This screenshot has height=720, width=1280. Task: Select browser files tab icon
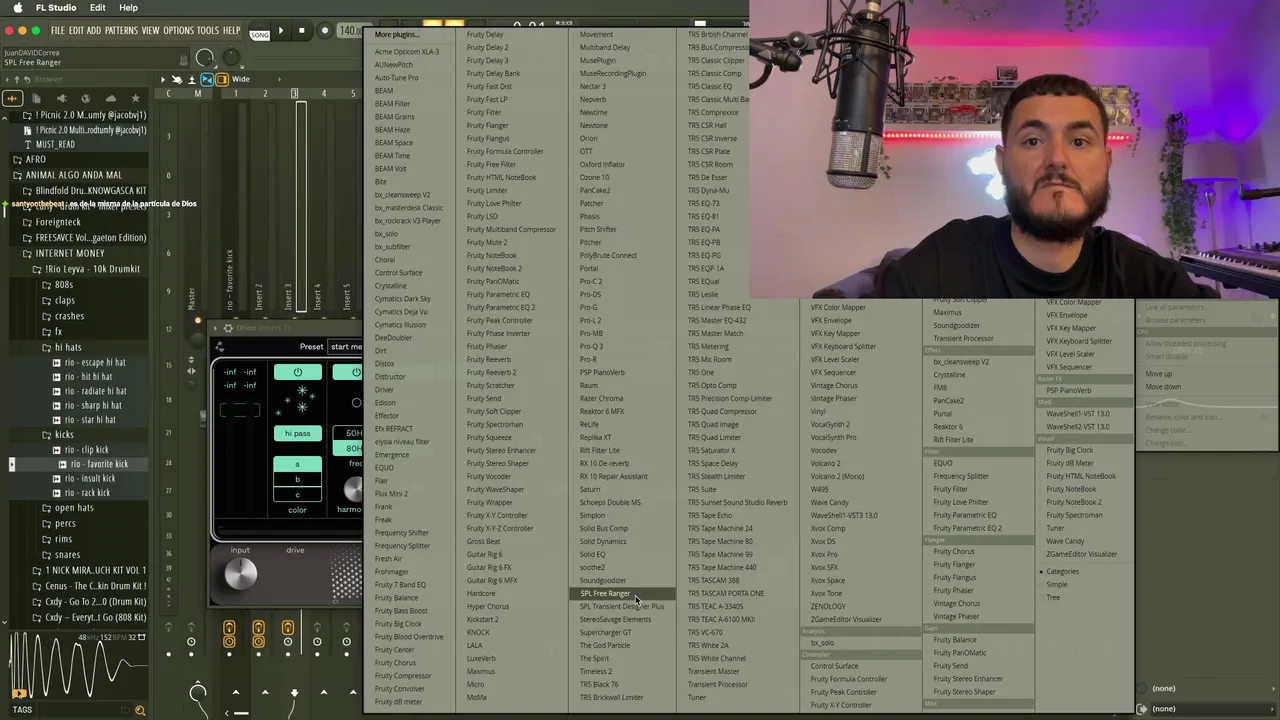[x=36, y=98]
